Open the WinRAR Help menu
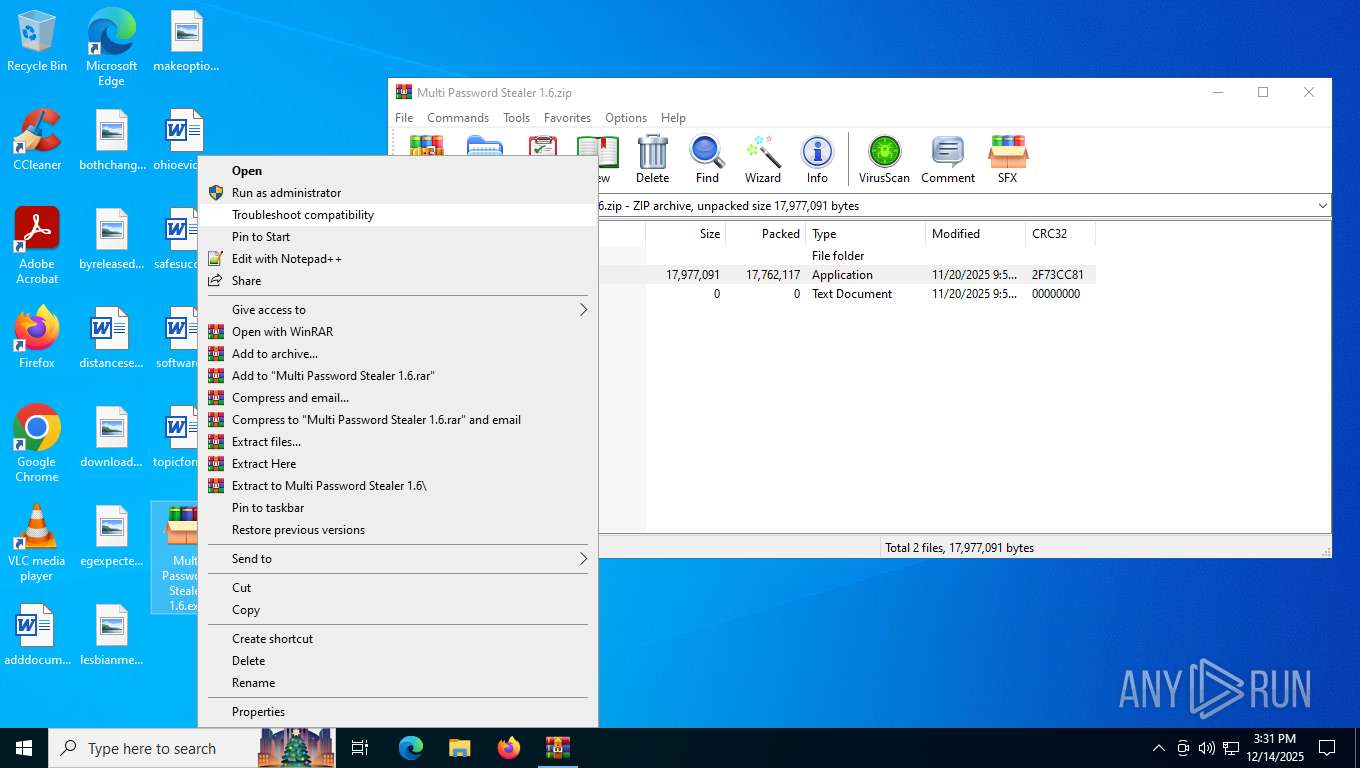The height and width of the screenshot is (768, 1360). coord(673,118)
